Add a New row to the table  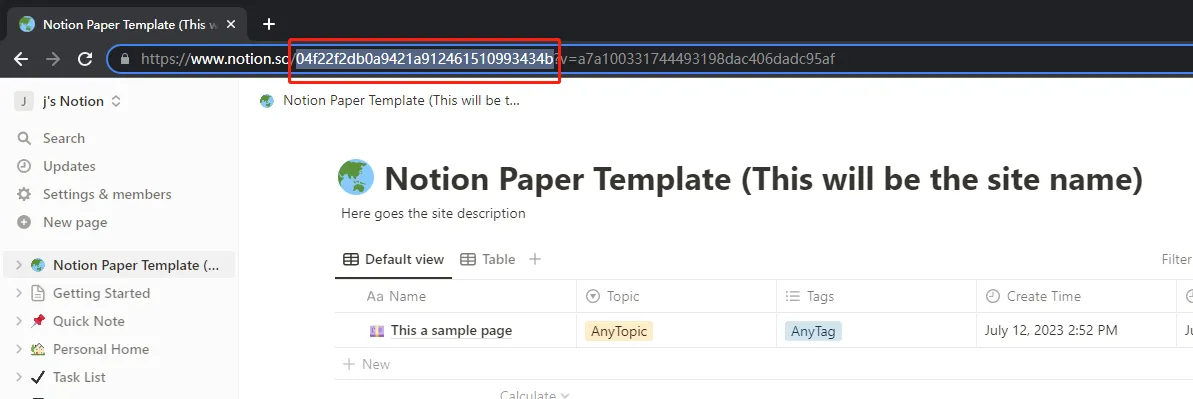pyautogui.click(x=367, y=364)
